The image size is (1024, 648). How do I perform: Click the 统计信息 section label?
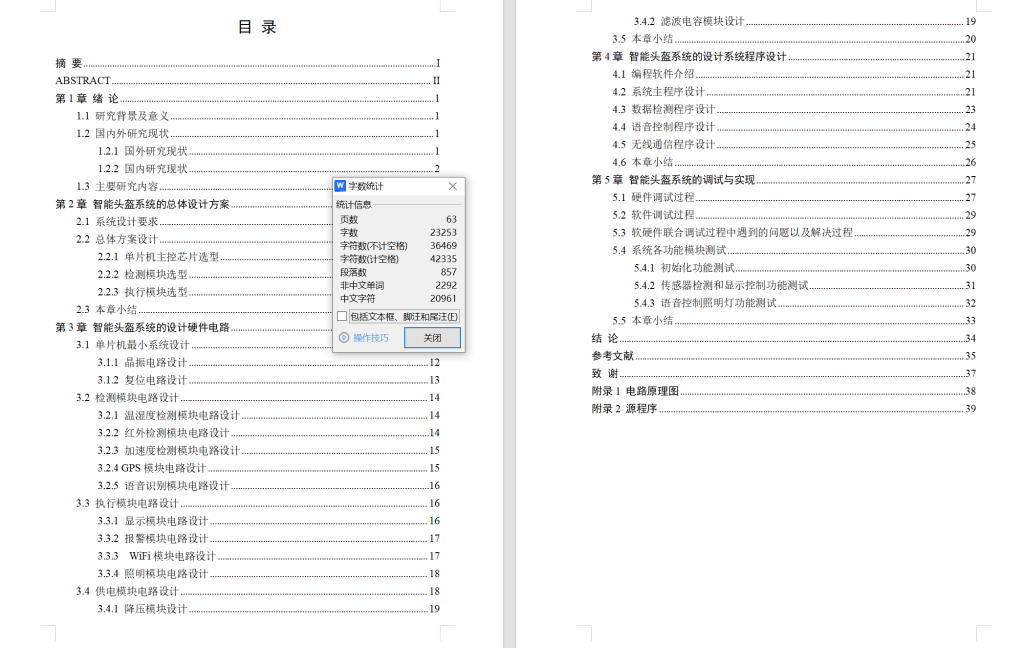(353, 206)
